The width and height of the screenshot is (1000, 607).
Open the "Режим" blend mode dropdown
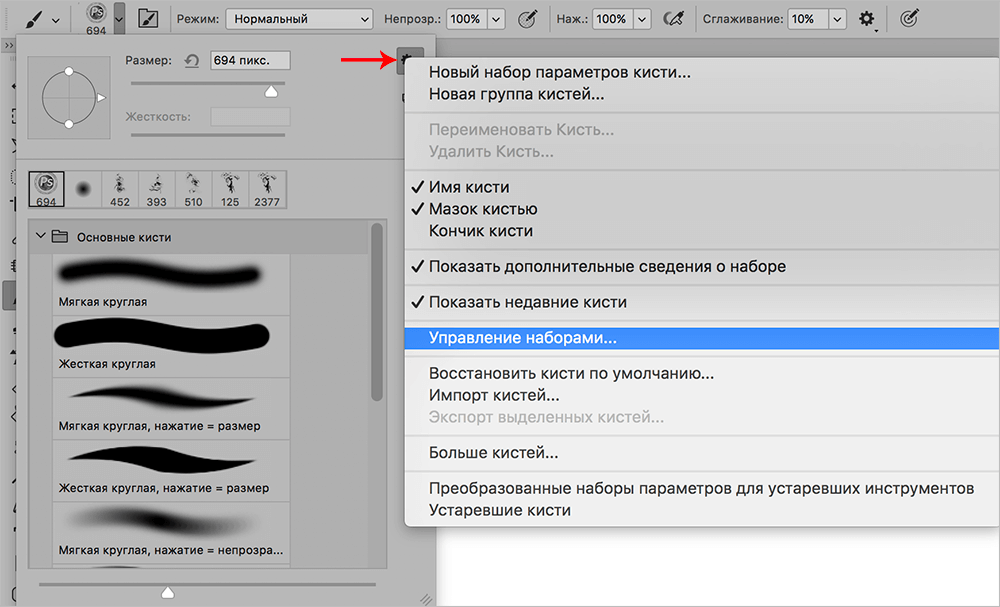point(299,19)
